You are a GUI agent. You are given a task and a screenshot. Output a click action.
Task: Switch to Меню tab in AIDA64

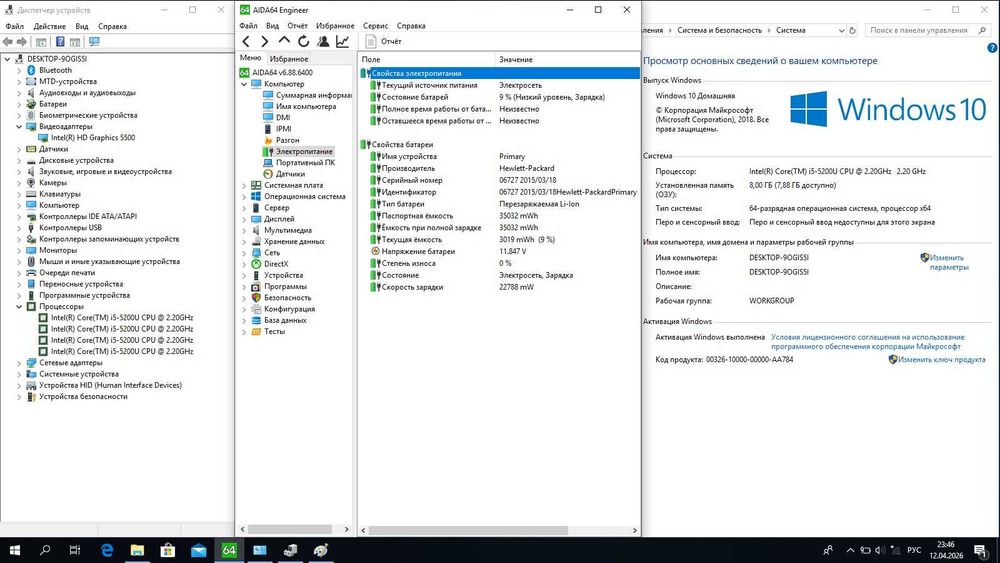tap(250, 58)
